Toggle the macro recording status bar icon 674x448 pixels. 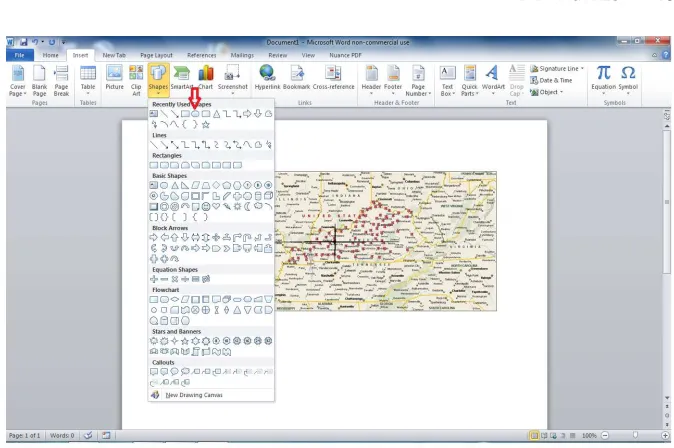click(106, 436)
